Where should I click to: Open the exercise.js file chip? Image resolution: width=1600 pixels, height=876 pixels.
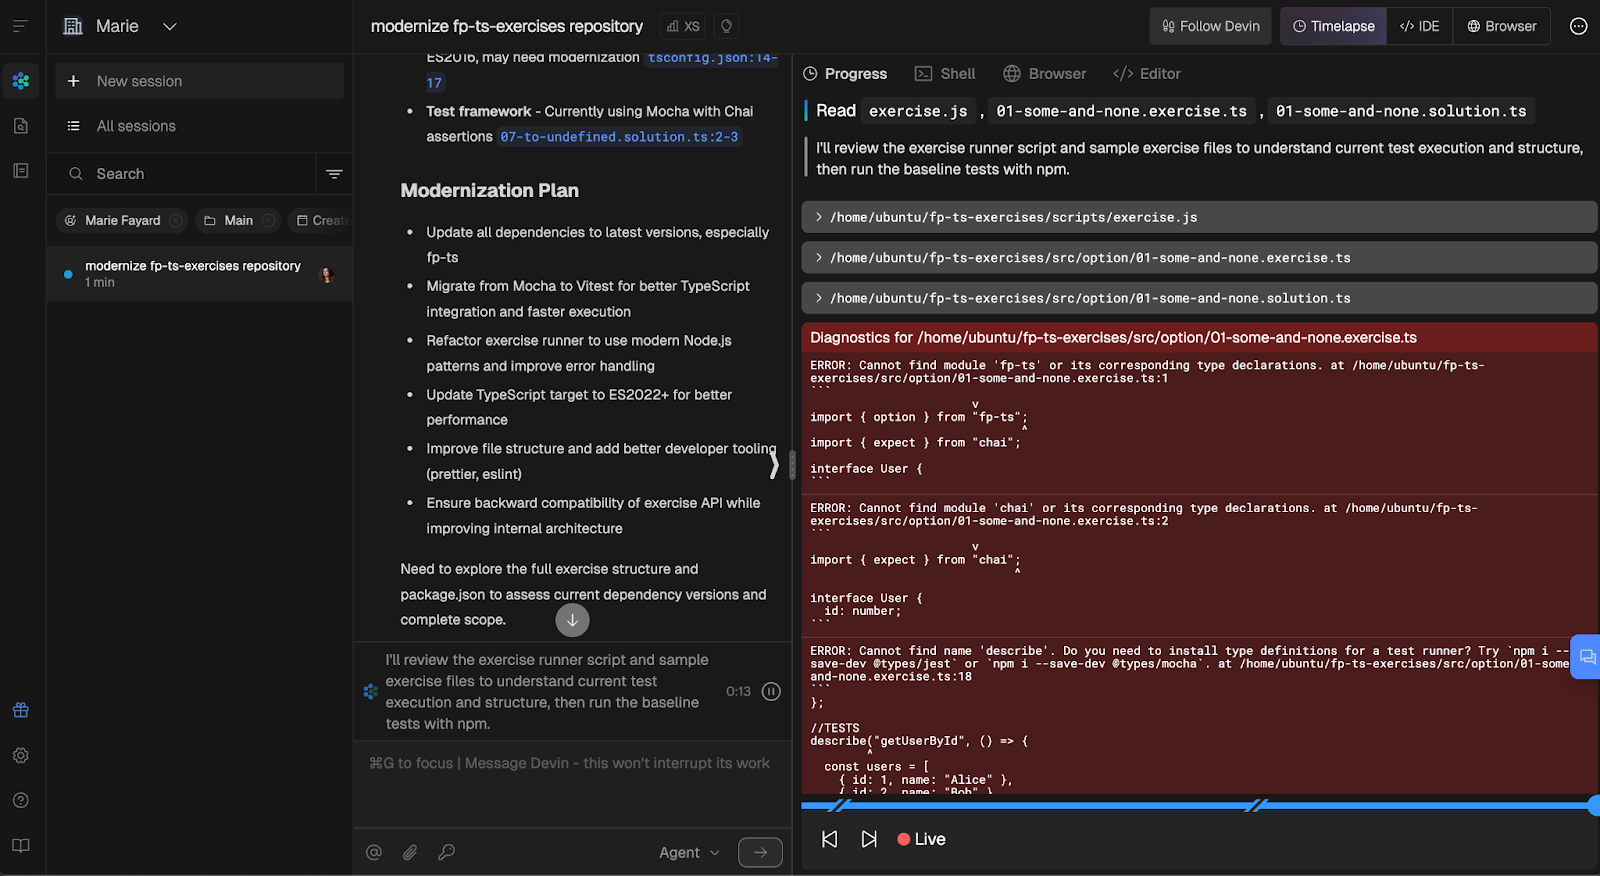pyautogui.click(x=918, y=111)
